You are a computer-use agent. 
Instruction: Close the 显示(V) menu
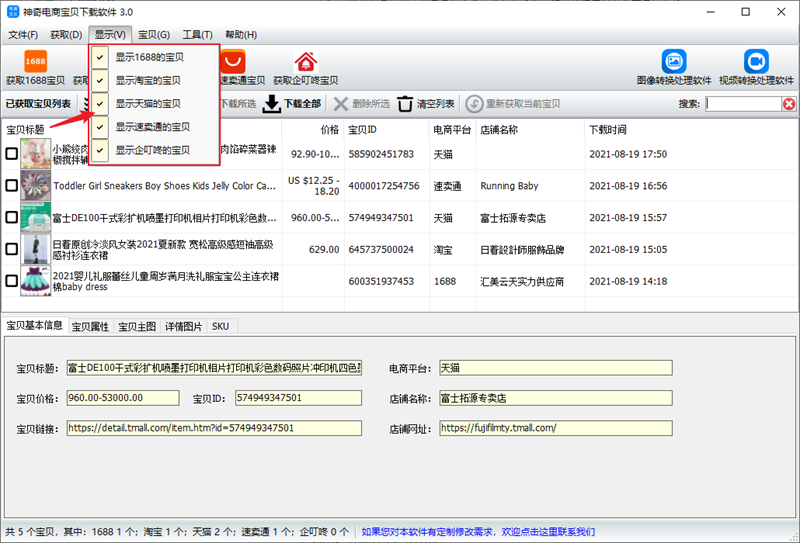(x=110, y=35)
